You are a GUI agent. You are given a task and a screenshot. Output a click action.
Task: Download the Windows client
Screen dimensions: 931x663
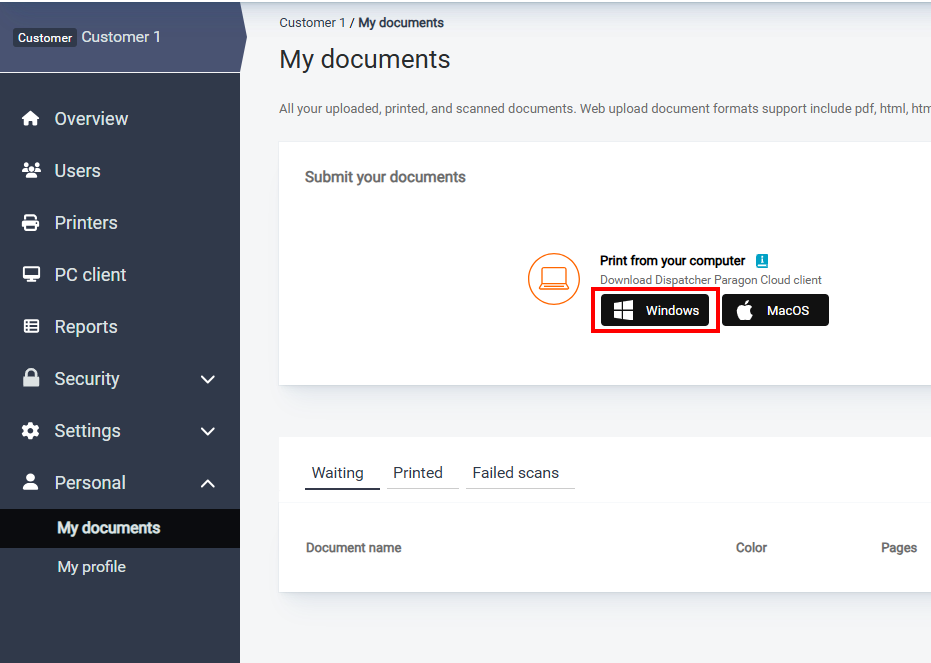[656, 311]
